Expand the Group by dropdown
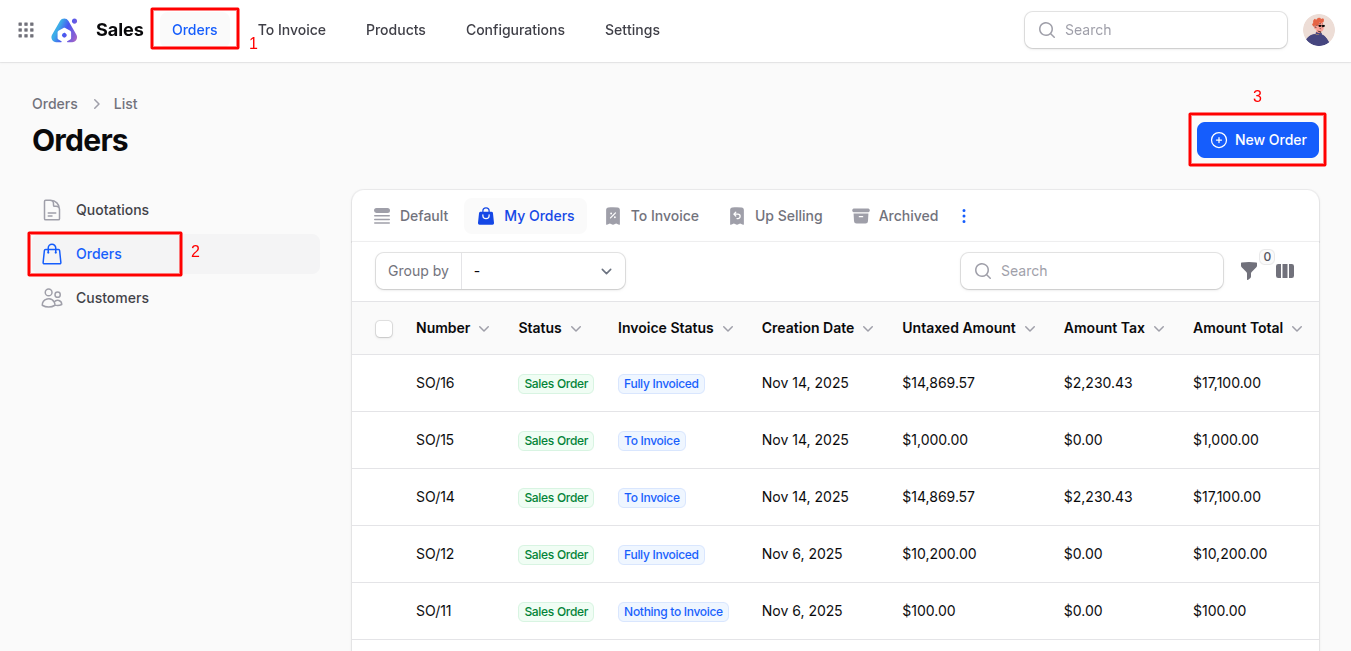Viewport: 1351px width, 651px height. pos(543,271)
